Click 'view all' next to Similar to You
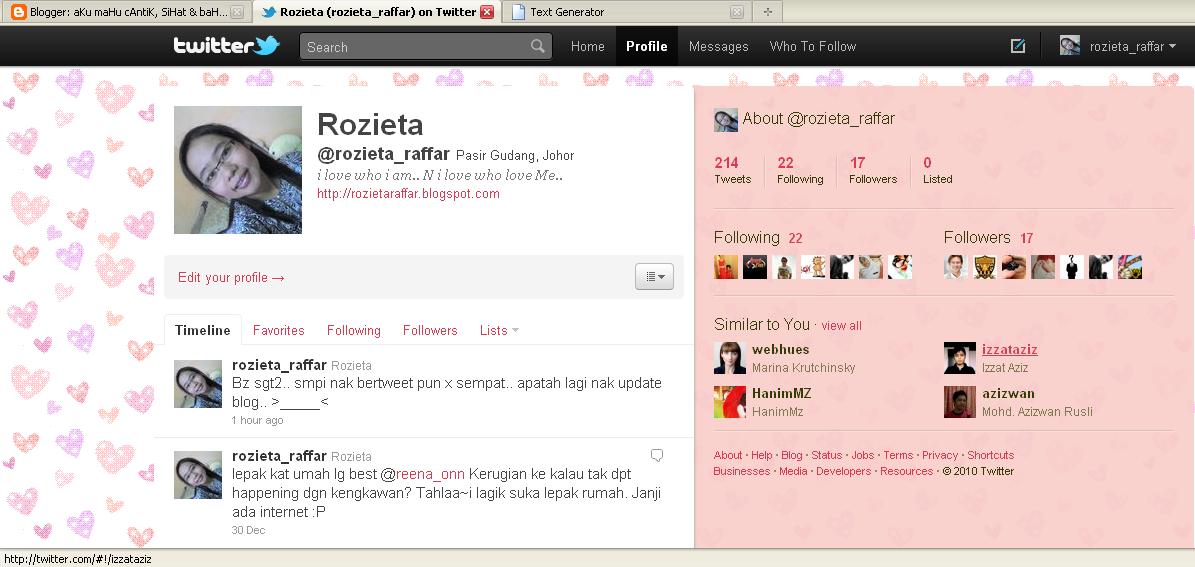Screen dimensions: 1195x567 click(x=841, y=325)
